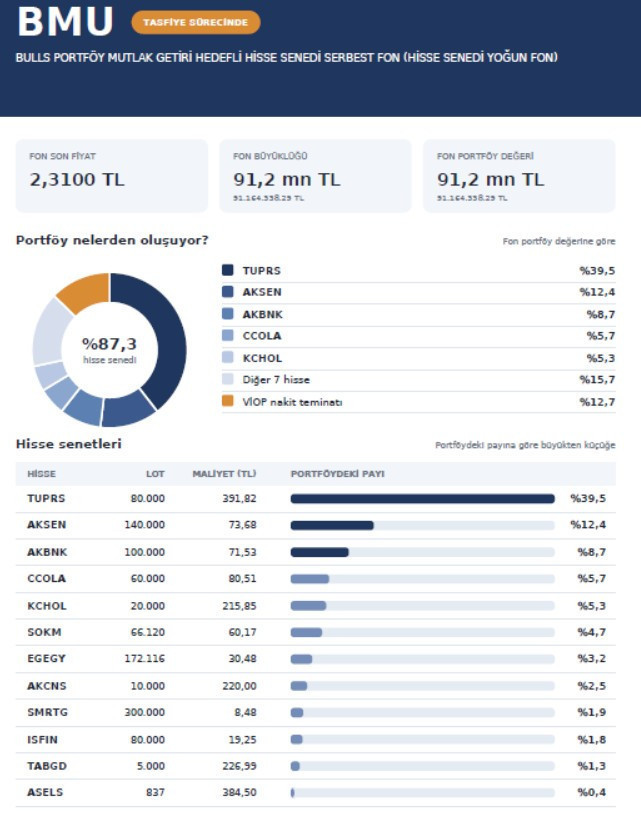The height and width of the screenshot is (822, 641).
Task: Click the ASELS stock name
Action: (45, 793)
